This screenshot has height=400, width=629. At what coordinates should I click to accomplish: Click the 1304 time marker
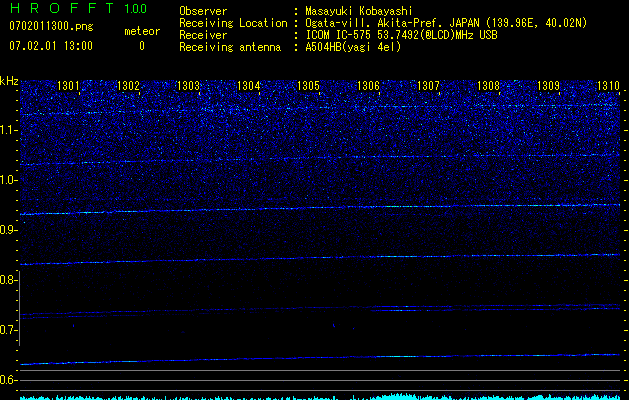pos(248,85)
